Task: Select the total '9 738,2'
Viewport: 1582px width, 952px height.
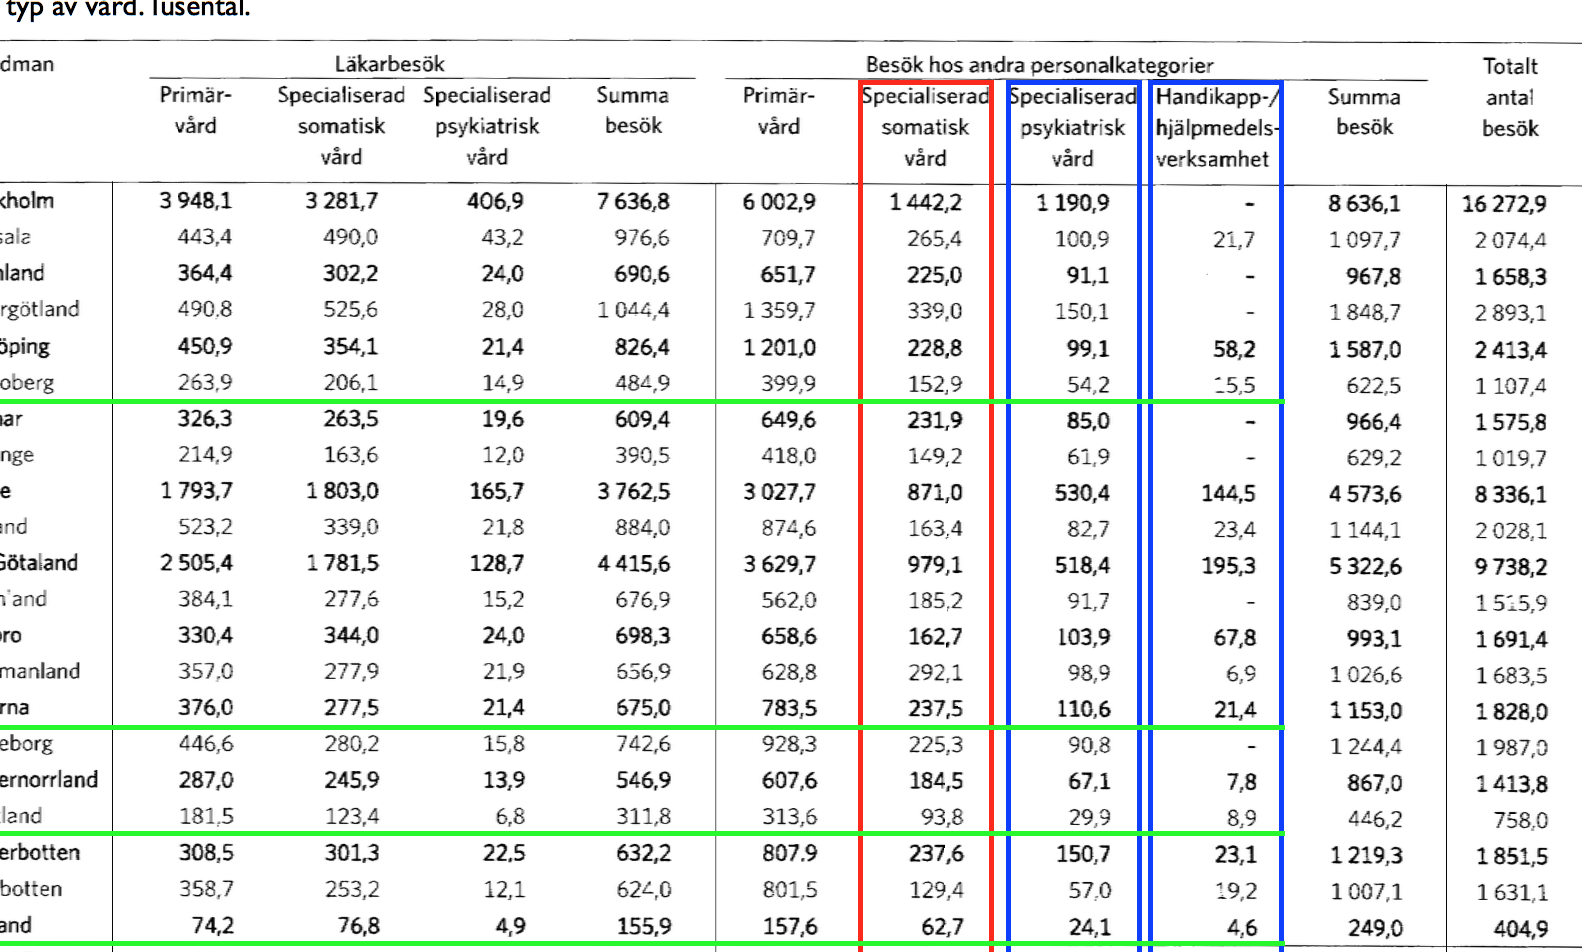Action: [x=1510, y=567]
